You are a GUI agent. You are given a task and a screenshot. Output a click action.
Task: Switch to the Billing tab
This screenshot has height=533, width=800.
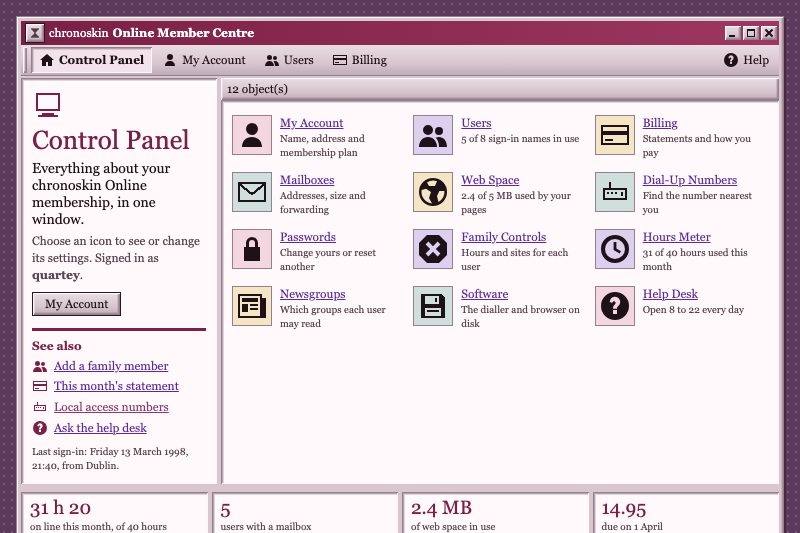(x=360, y=60)
